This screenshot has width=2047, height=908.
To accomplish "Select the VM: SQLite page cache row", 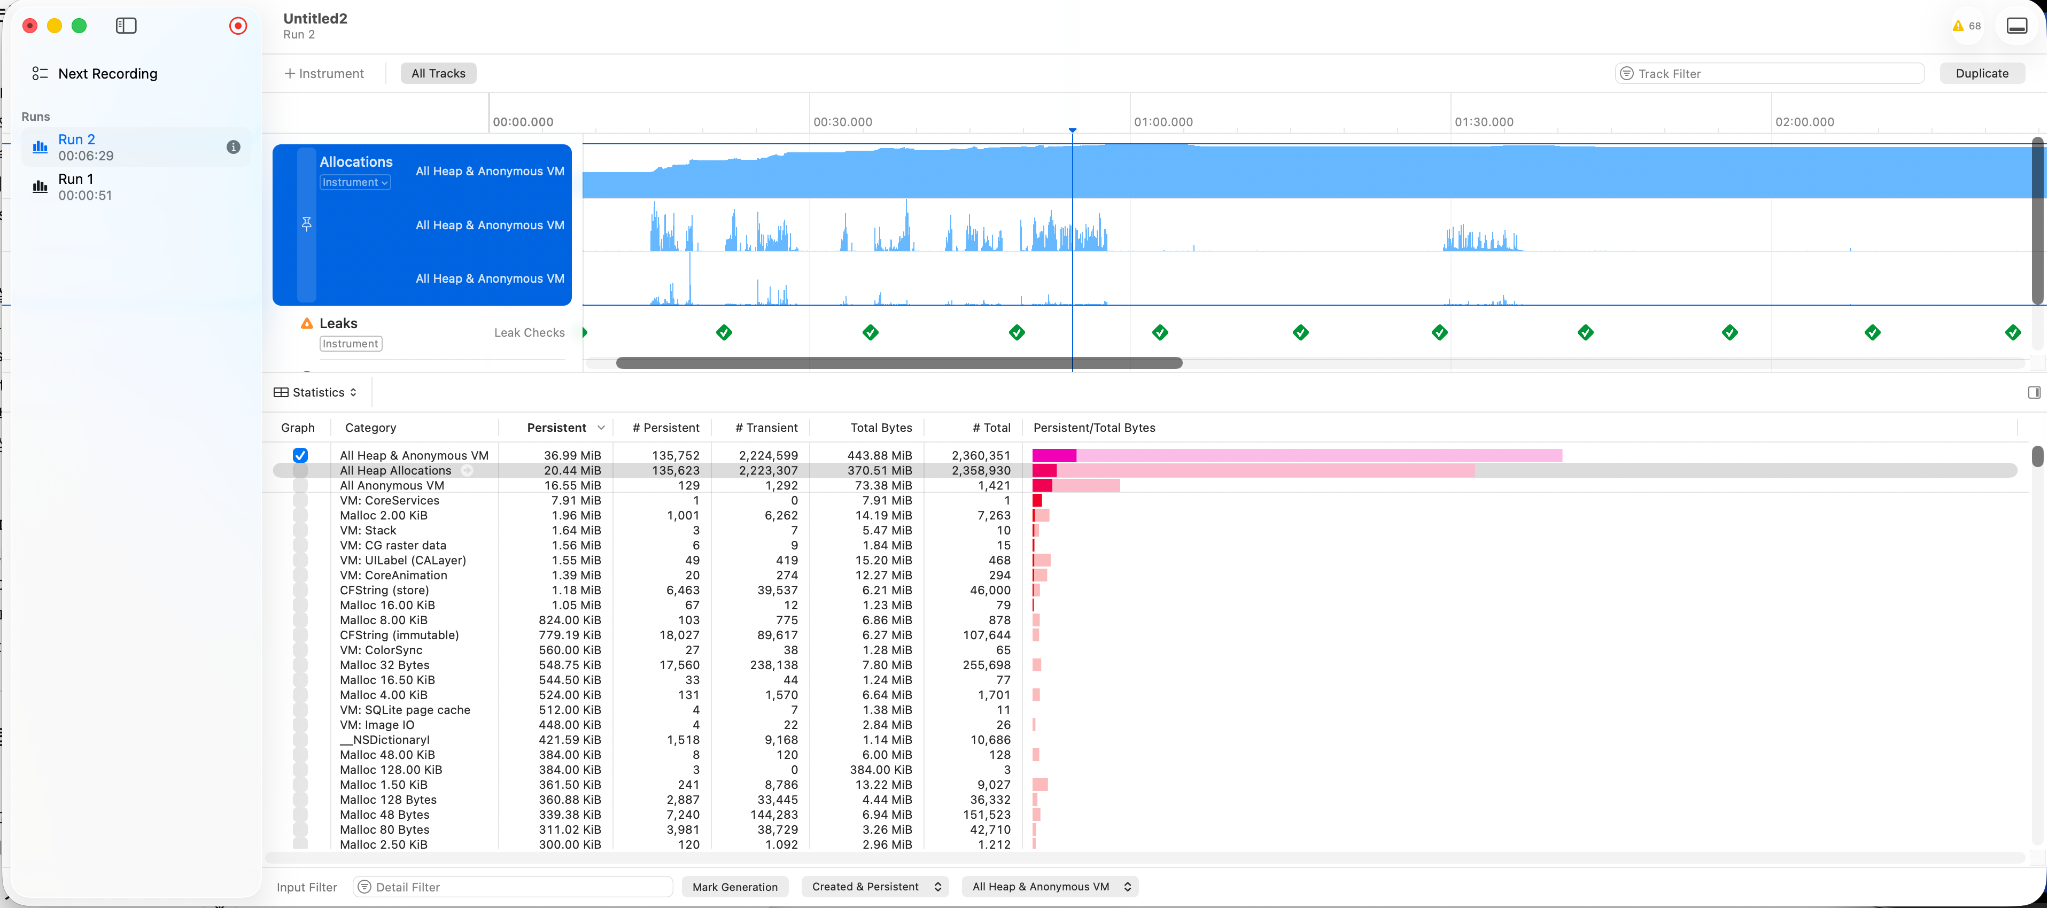I will 1145,711.
